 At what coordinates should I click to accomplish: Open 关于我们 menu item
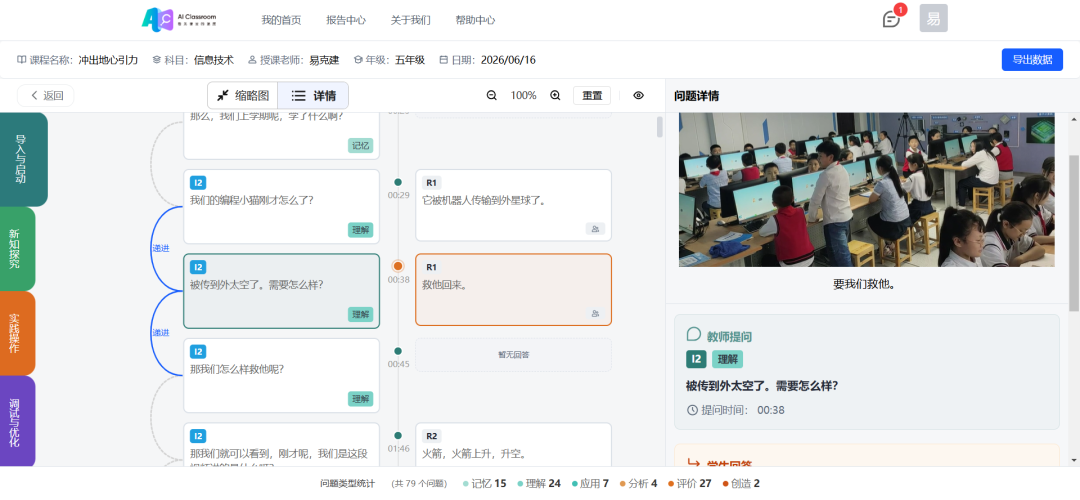click(411, 20)
